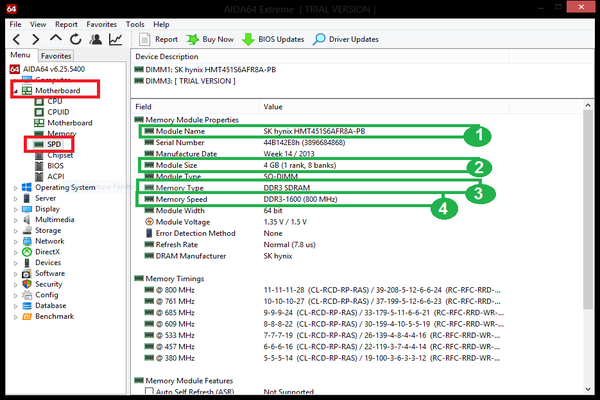The image size is (600, 400).
Task: Click the scrollbar down arrow
Action: pyautogui.click(x=588, y=389)
